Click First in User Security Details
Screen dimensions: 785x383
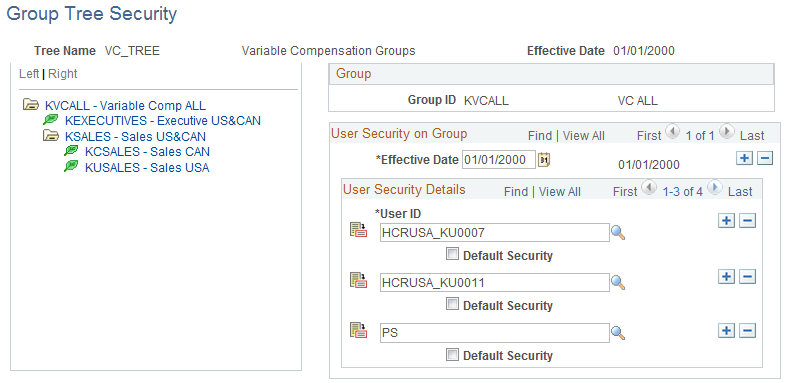[x=626, y=192]
